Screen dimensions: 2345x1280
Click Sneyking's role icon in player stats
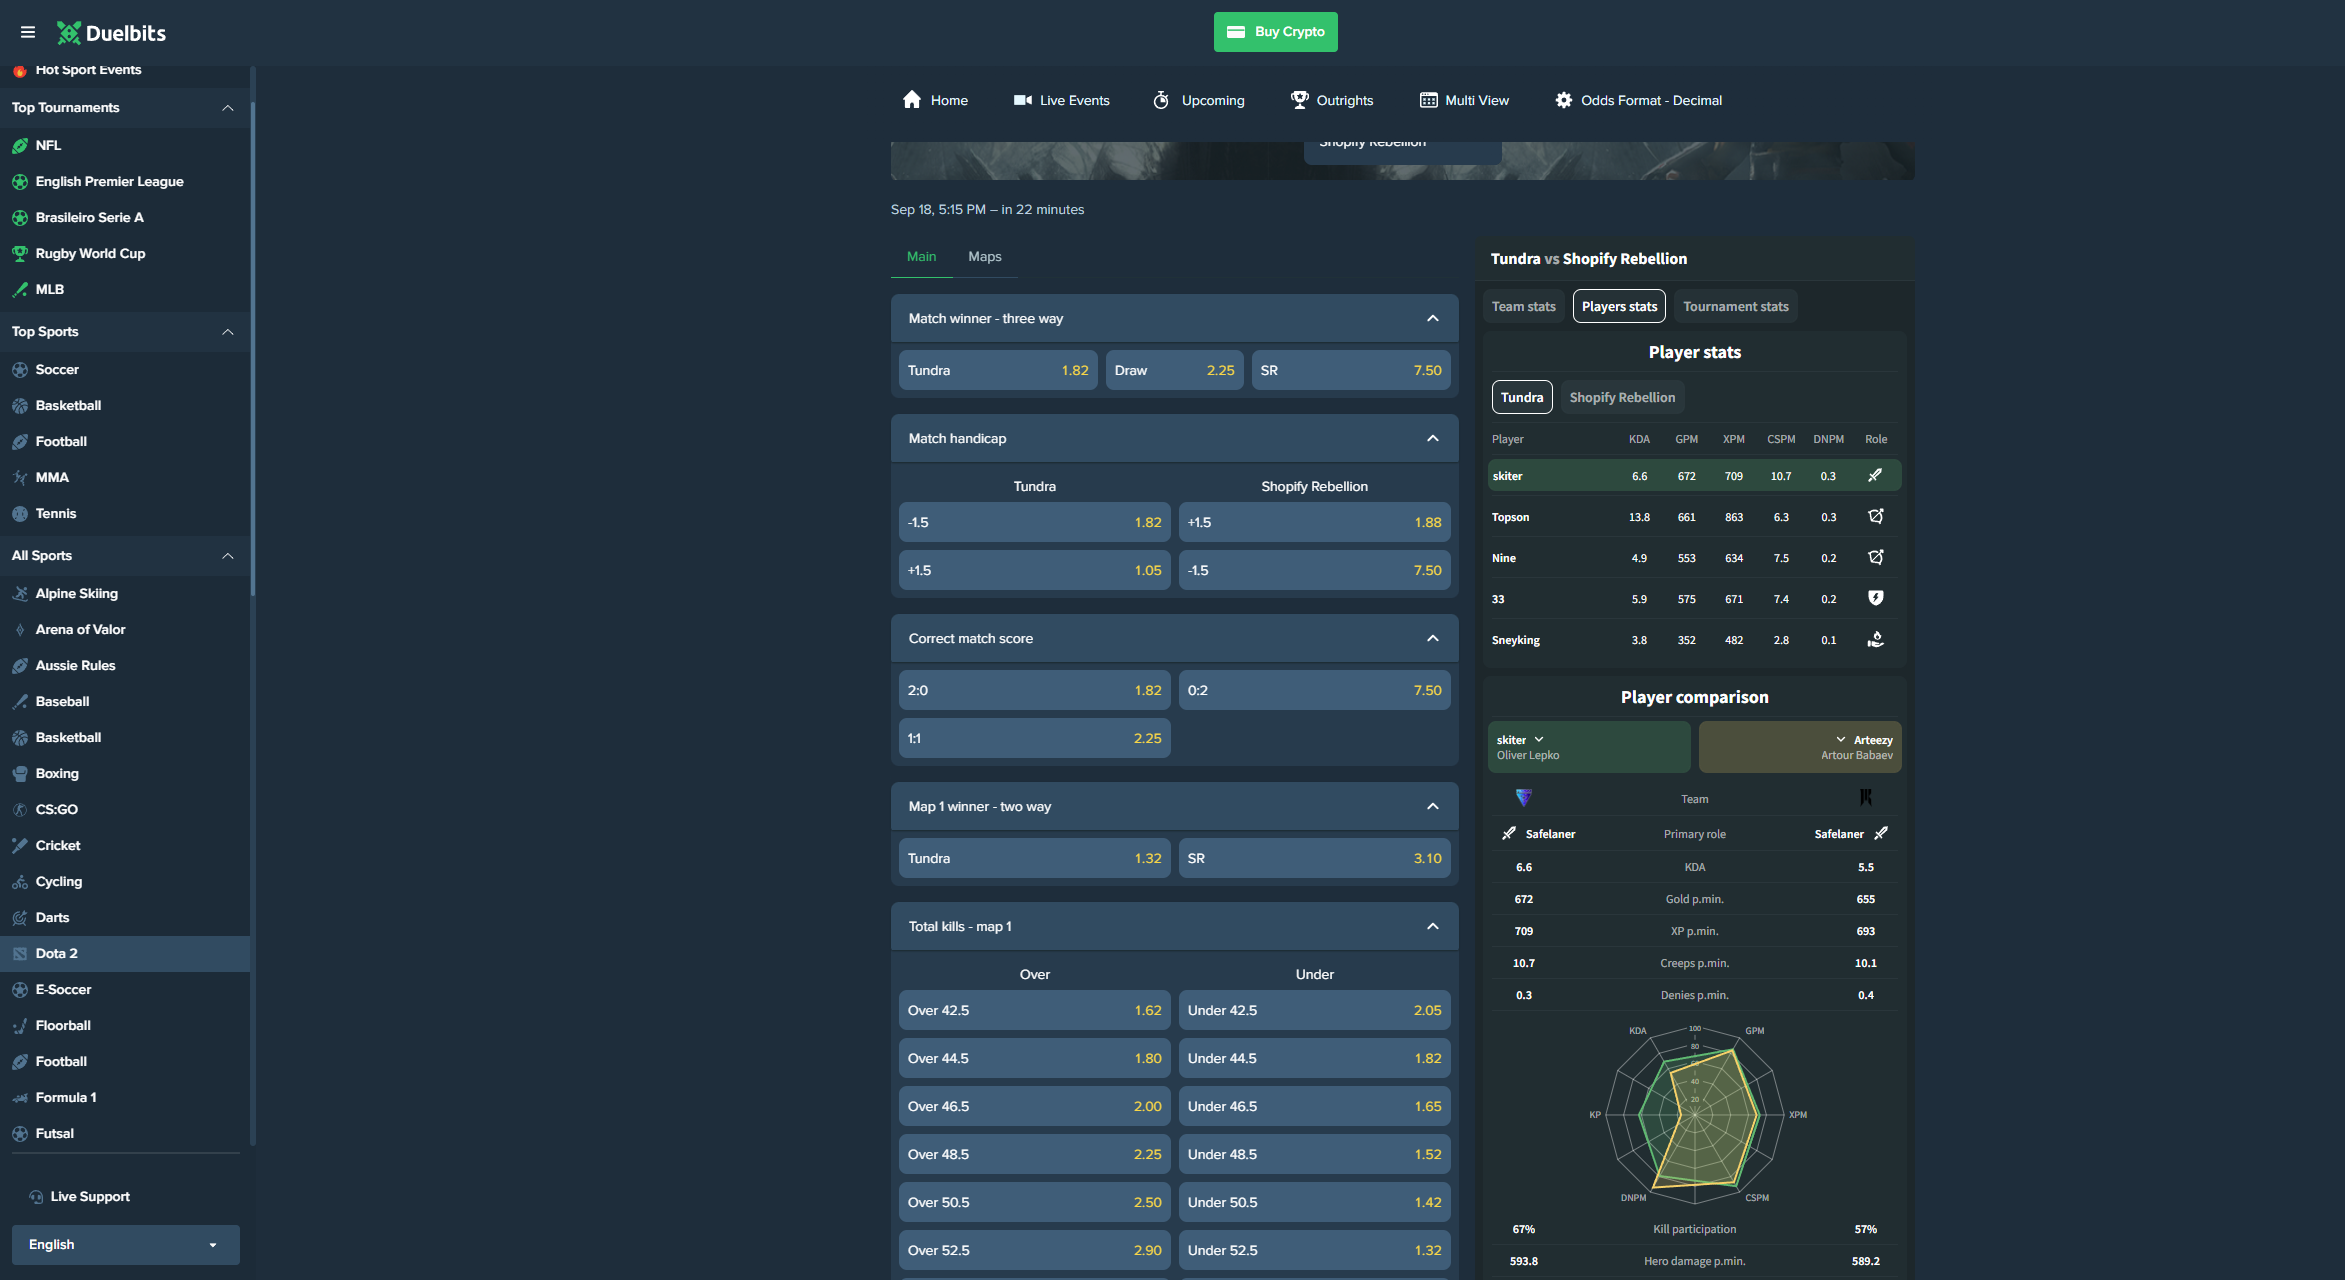pos(1876,640)
